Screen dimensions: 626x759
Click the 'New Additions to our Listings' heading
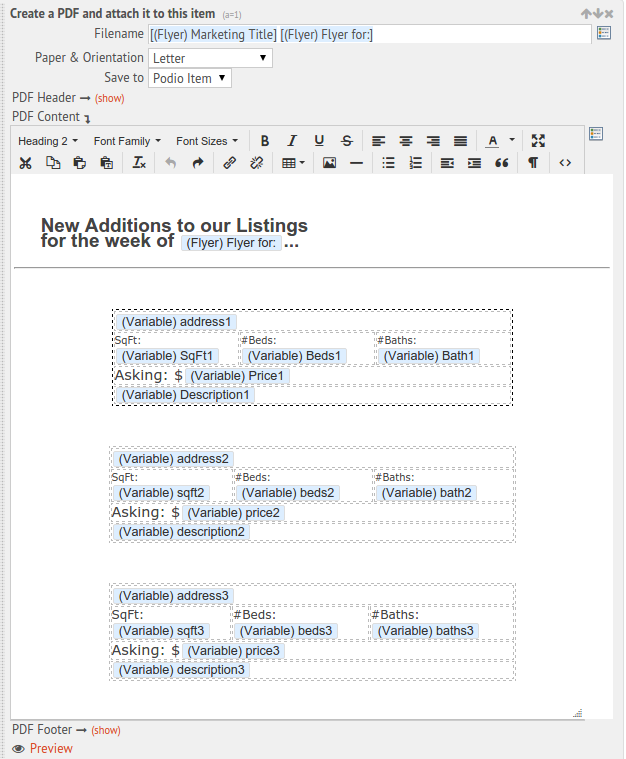coord(174,226)
